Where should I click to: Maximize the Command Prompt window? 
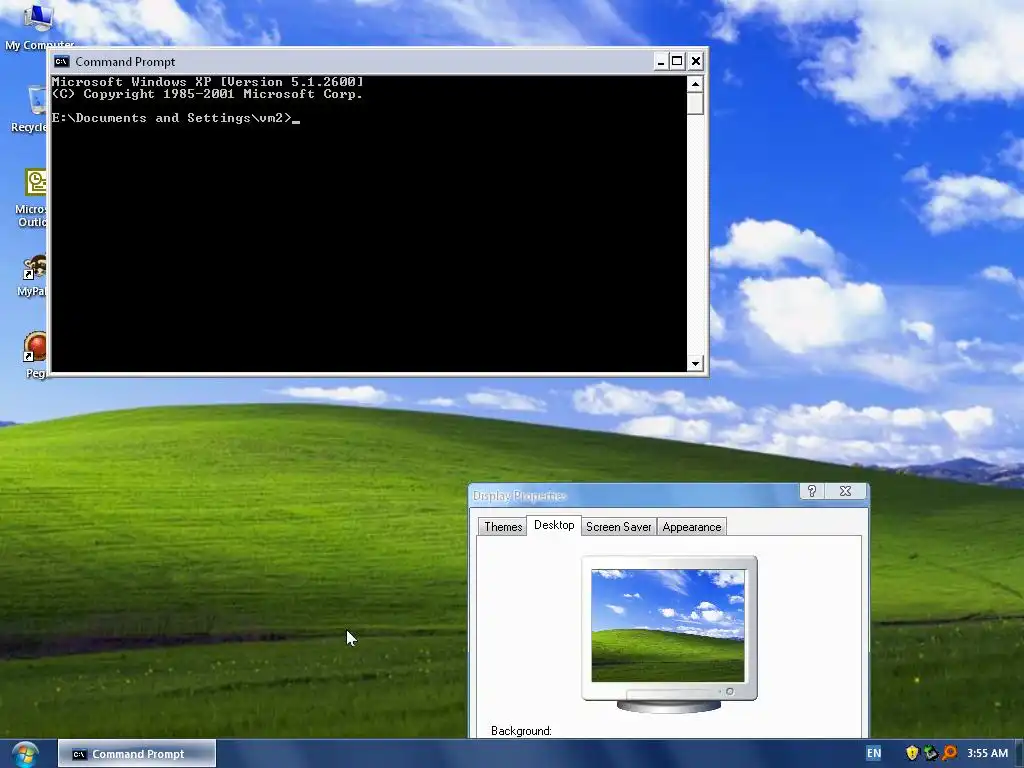point(677,61)
